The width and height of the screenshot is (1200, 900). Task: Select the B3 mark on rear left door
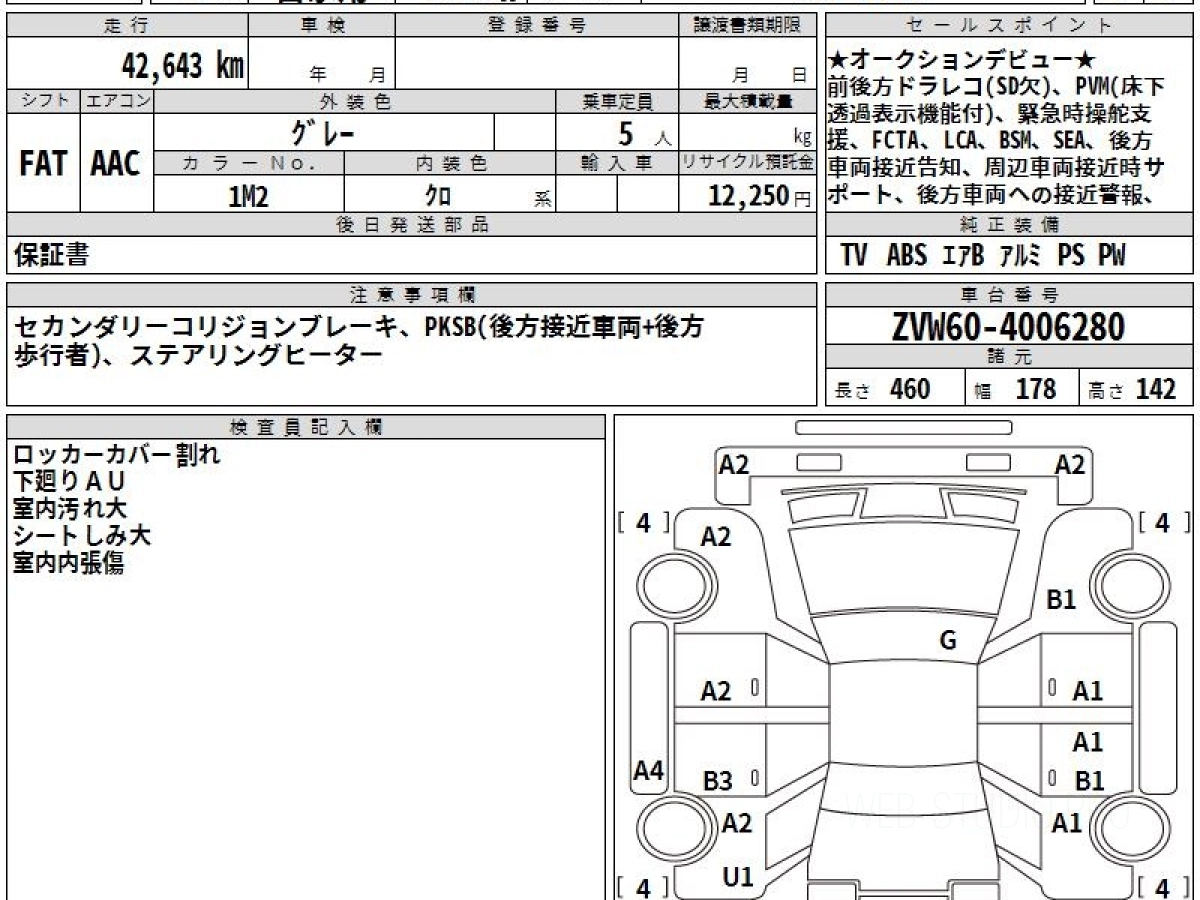[717, 782]
